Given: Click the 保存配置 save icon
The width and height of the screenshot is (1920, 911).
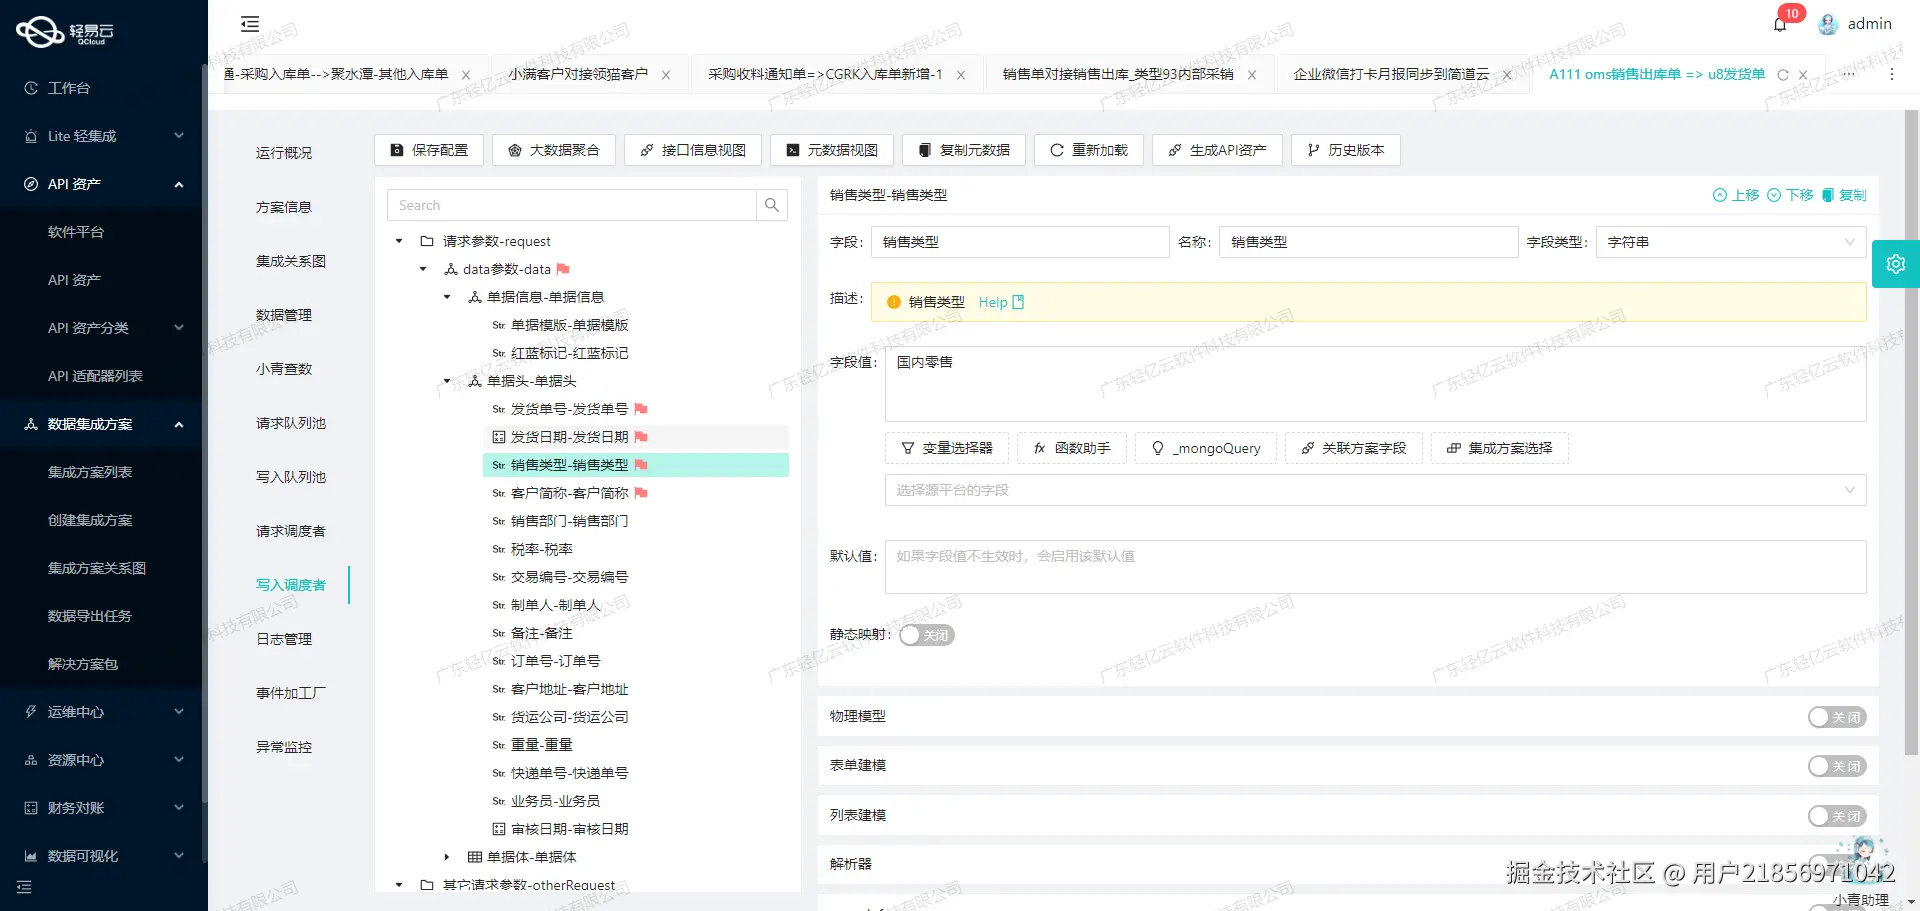Looking at the screenshot, I should coord(397,150).
